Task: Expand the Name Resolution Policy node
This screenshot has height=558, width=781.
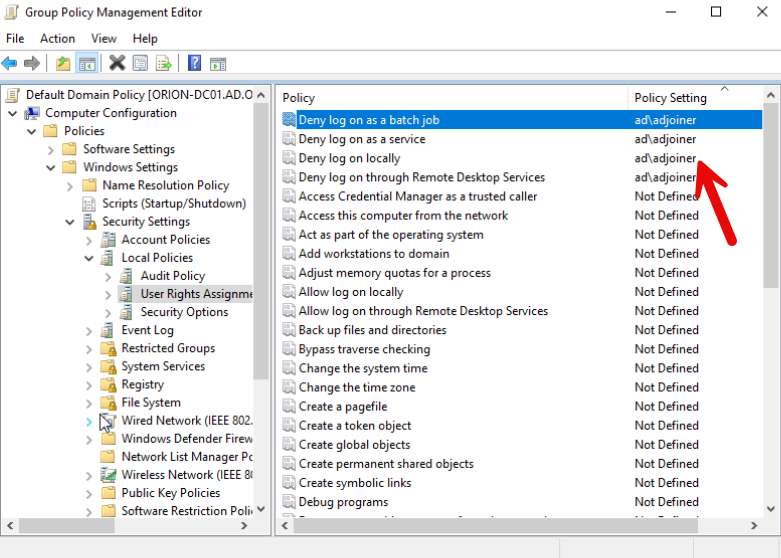Action: tap(70, 186)
